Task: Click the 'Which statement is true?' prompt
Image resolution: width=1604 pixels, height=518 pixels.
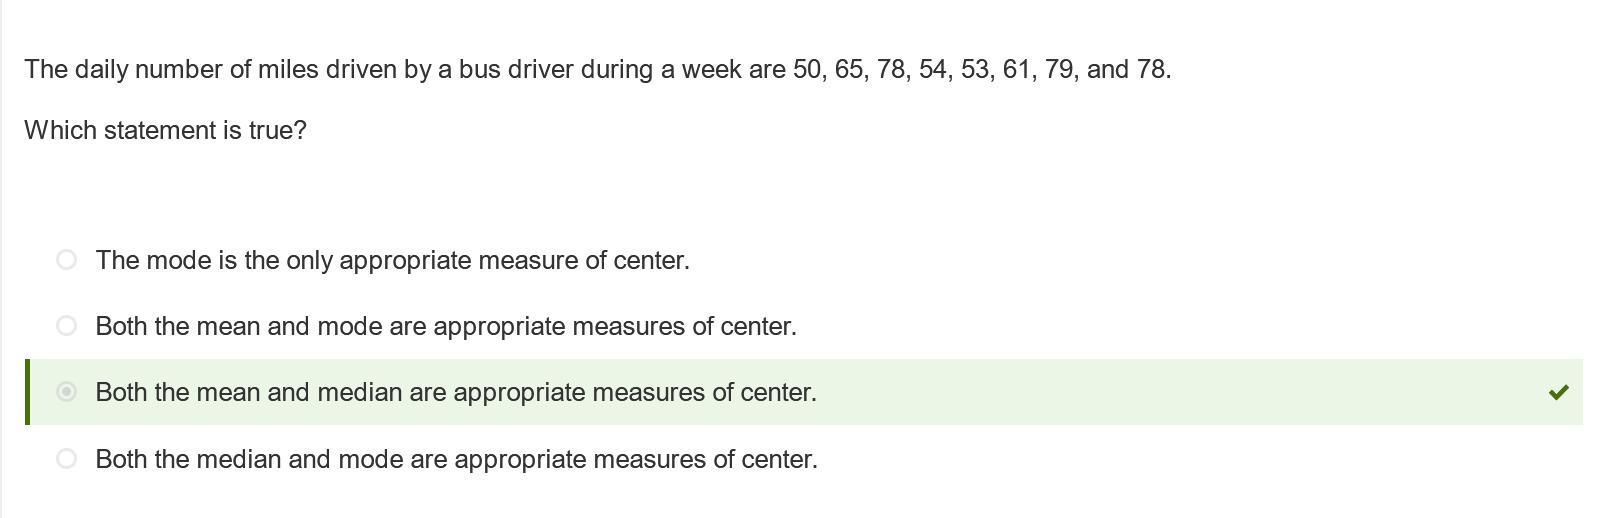Action: tap(166, 130)
